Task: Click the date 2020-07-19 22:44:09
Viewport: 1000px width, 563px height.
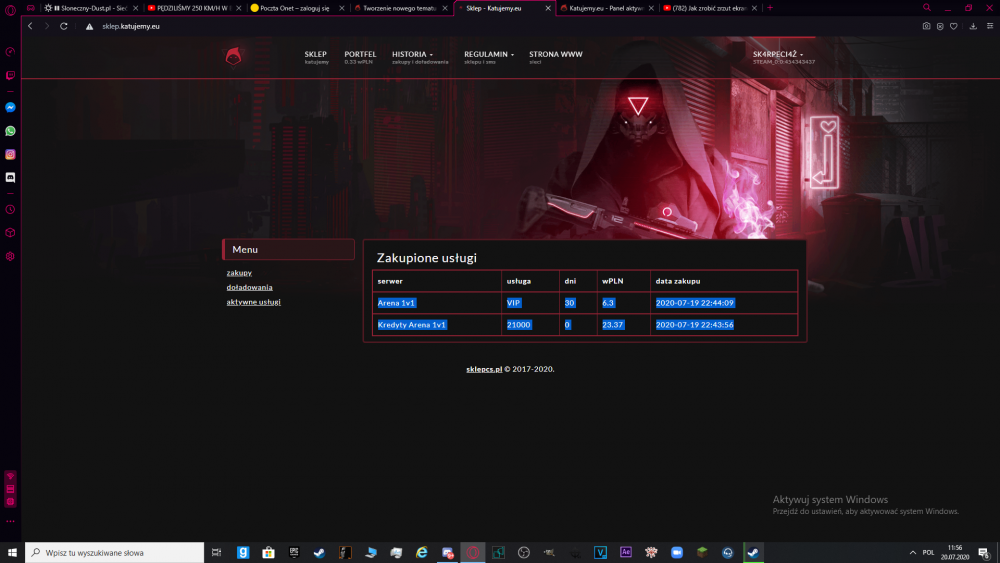Action: [x=695, y=303]
